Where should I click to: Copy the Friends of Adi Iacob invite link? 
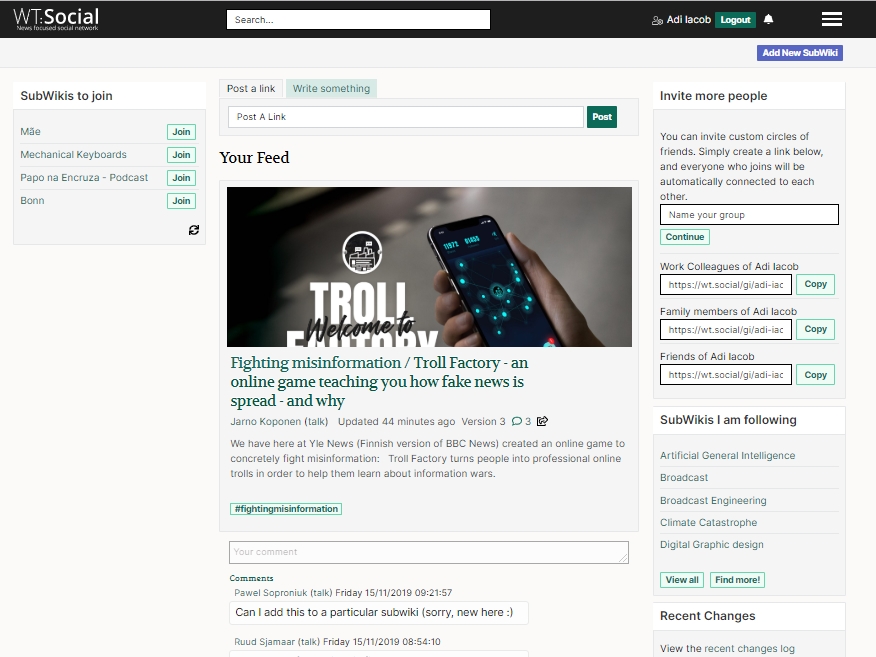click(x=815, y=375)
